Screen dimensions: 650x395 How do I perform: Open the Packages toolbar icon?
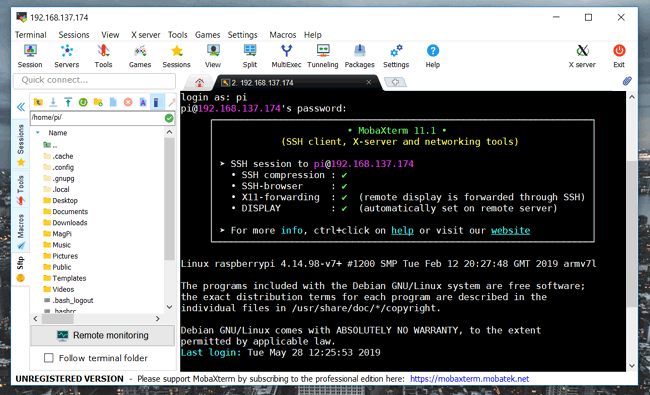[359, 56]
